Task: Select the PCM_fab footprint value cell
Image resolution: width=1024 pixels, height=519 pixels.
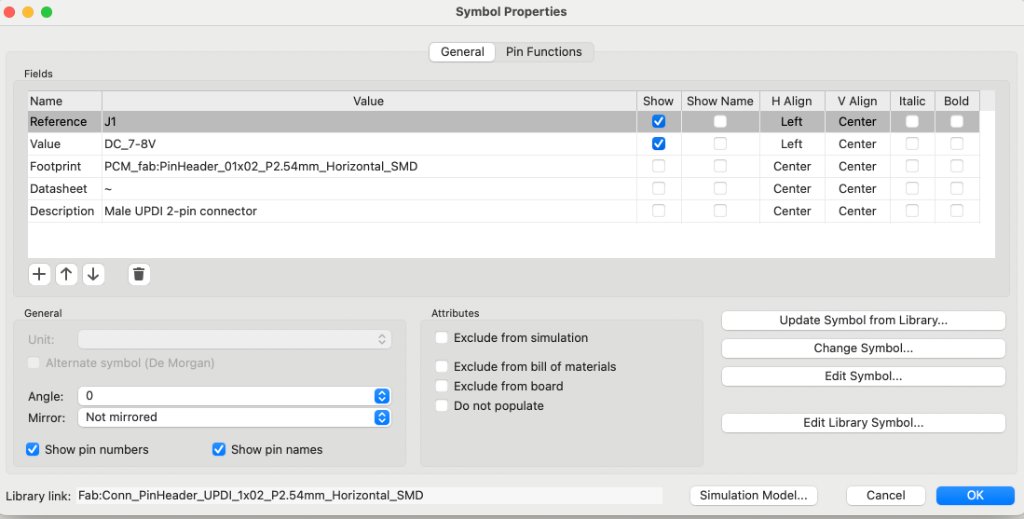Action: coord(369,166)
